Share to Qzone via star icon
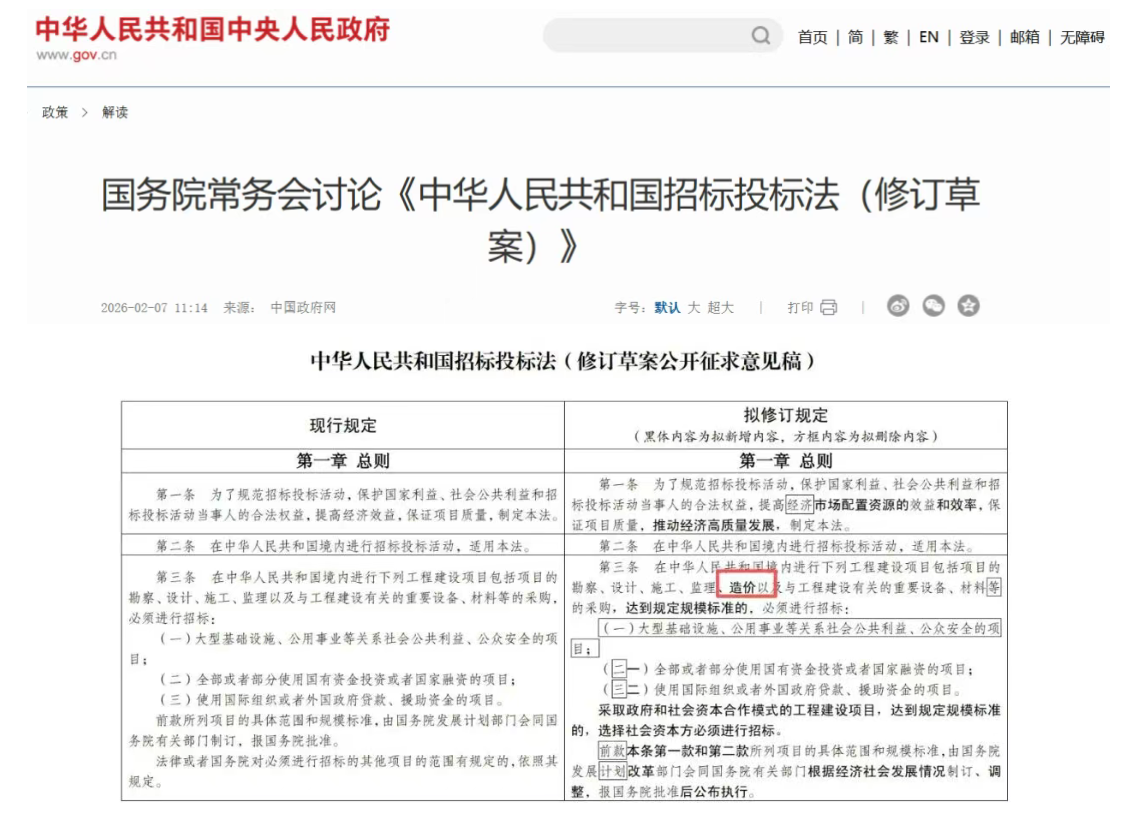The height and width of the screenshot is (834, 1144). click(x=968, y=306)
